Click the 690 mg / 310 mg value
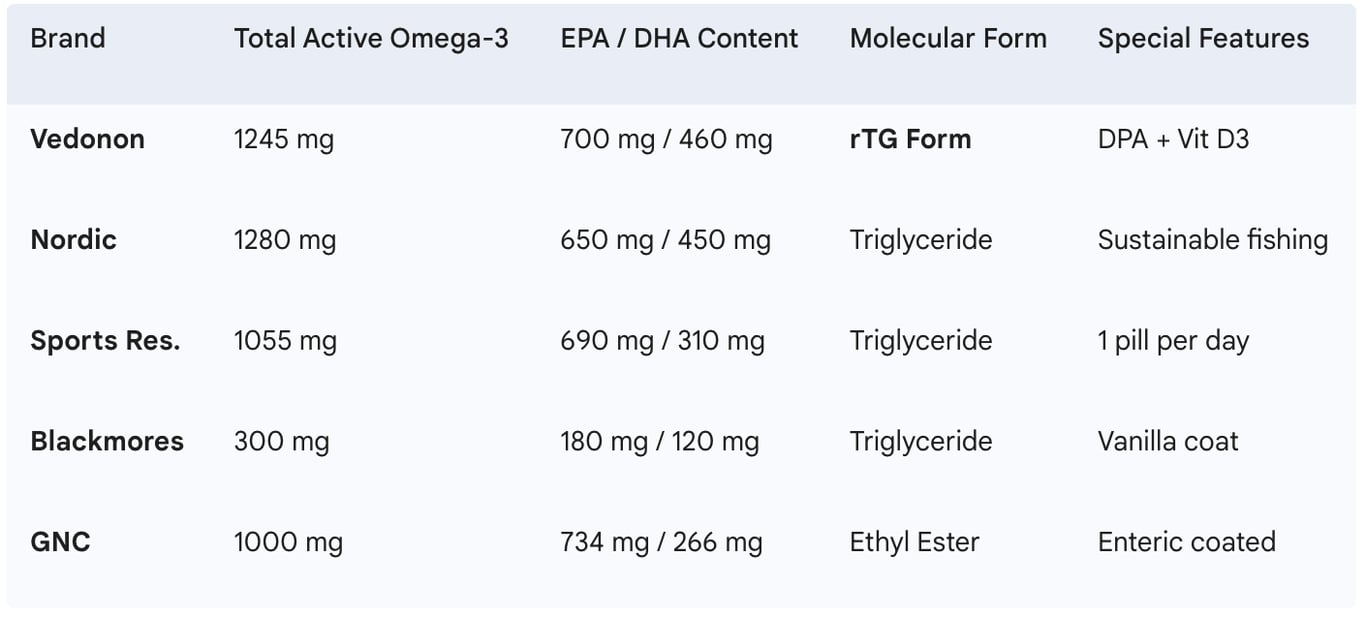 click(663, 341)
